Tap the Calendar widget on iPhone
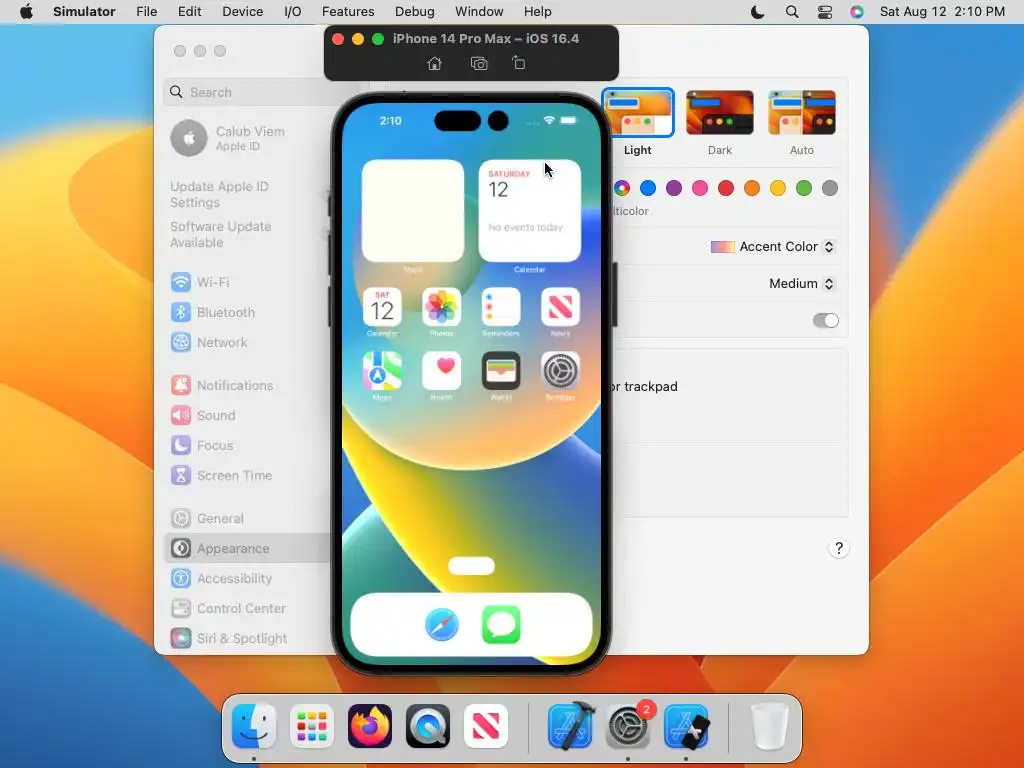The image size is (1024, 768). pyautogui.click(x=530, y=211)
